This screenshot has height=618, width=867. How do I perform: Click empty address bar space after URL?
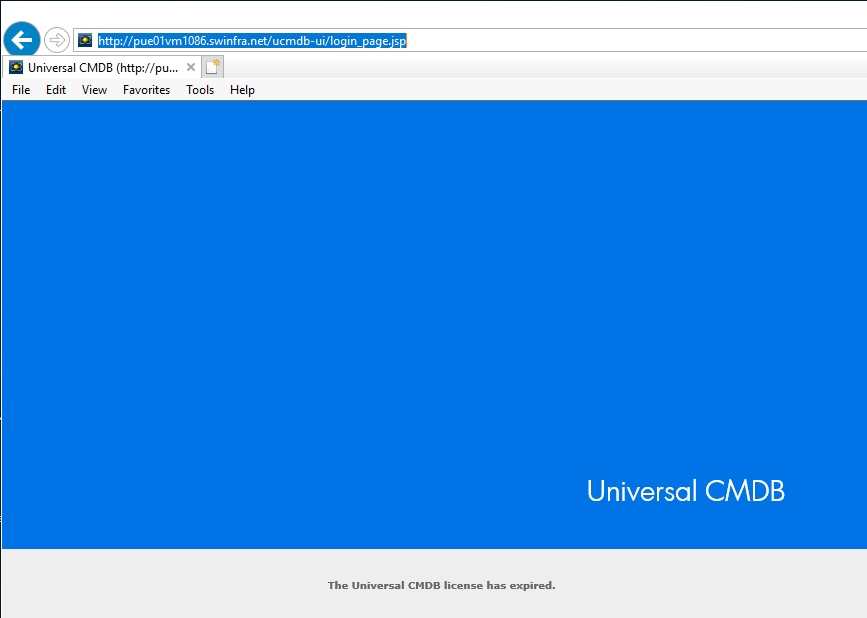[636, 40]
